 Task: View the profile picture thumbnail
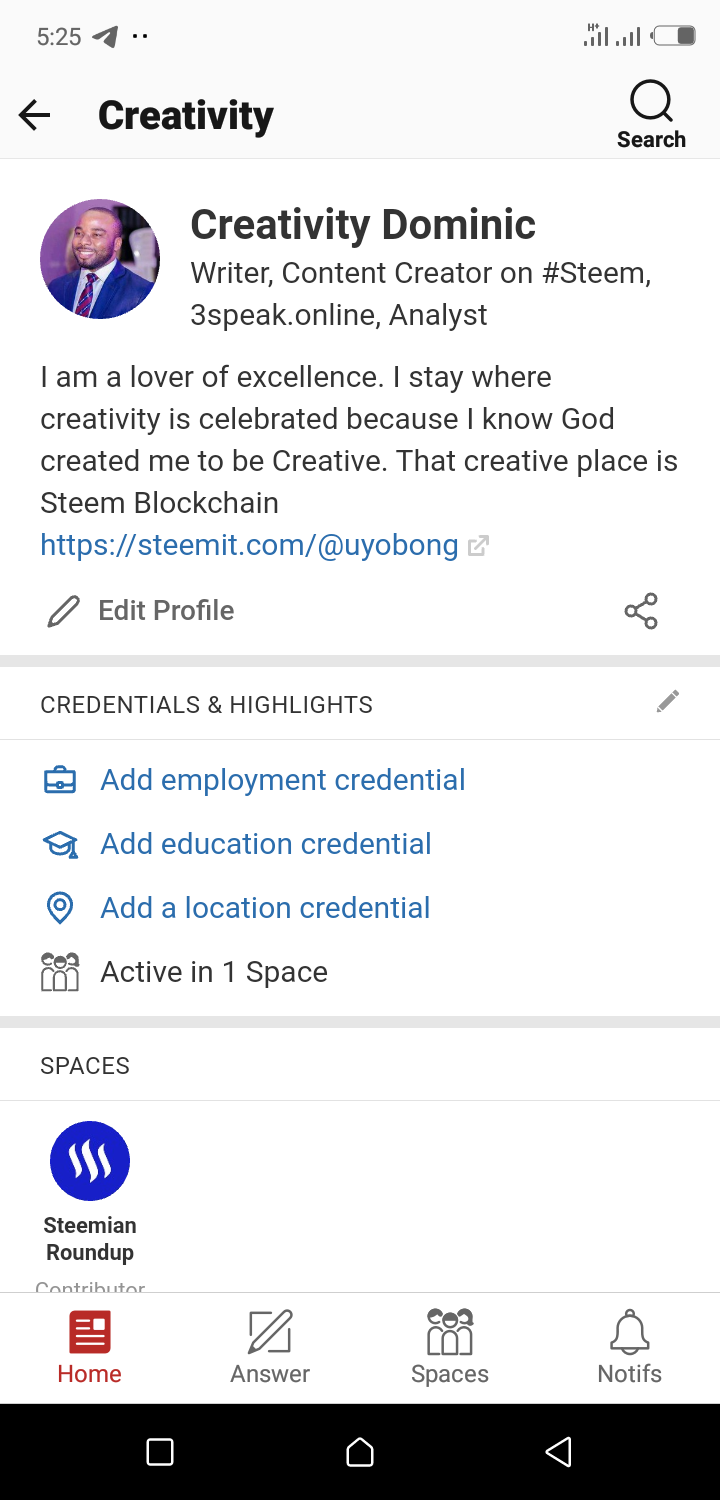100,259
